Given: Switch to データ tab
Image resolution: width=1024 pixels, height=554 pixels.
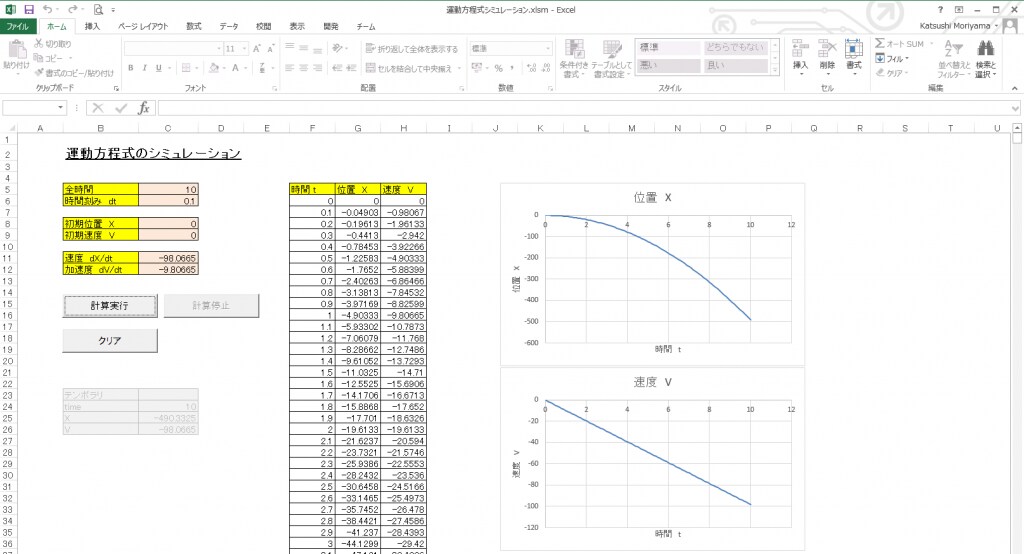Looking at the screenshot, I should 229,26.
